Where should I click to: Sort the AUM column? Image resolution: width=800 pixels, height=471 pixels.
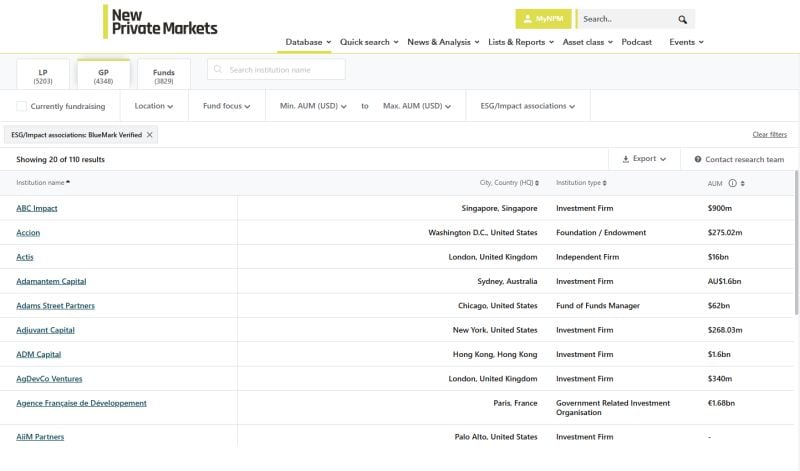[743, 183]
